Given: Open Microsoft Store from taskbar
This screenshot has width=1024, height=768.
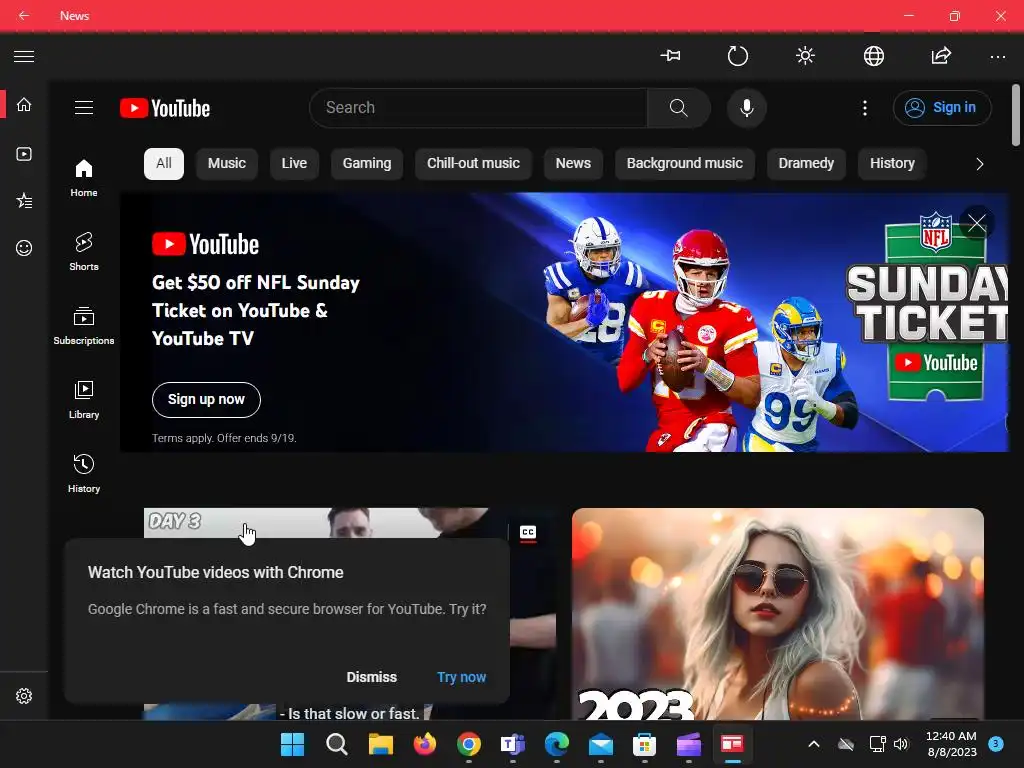Looking at the screenshot, I should click(645, 744).
